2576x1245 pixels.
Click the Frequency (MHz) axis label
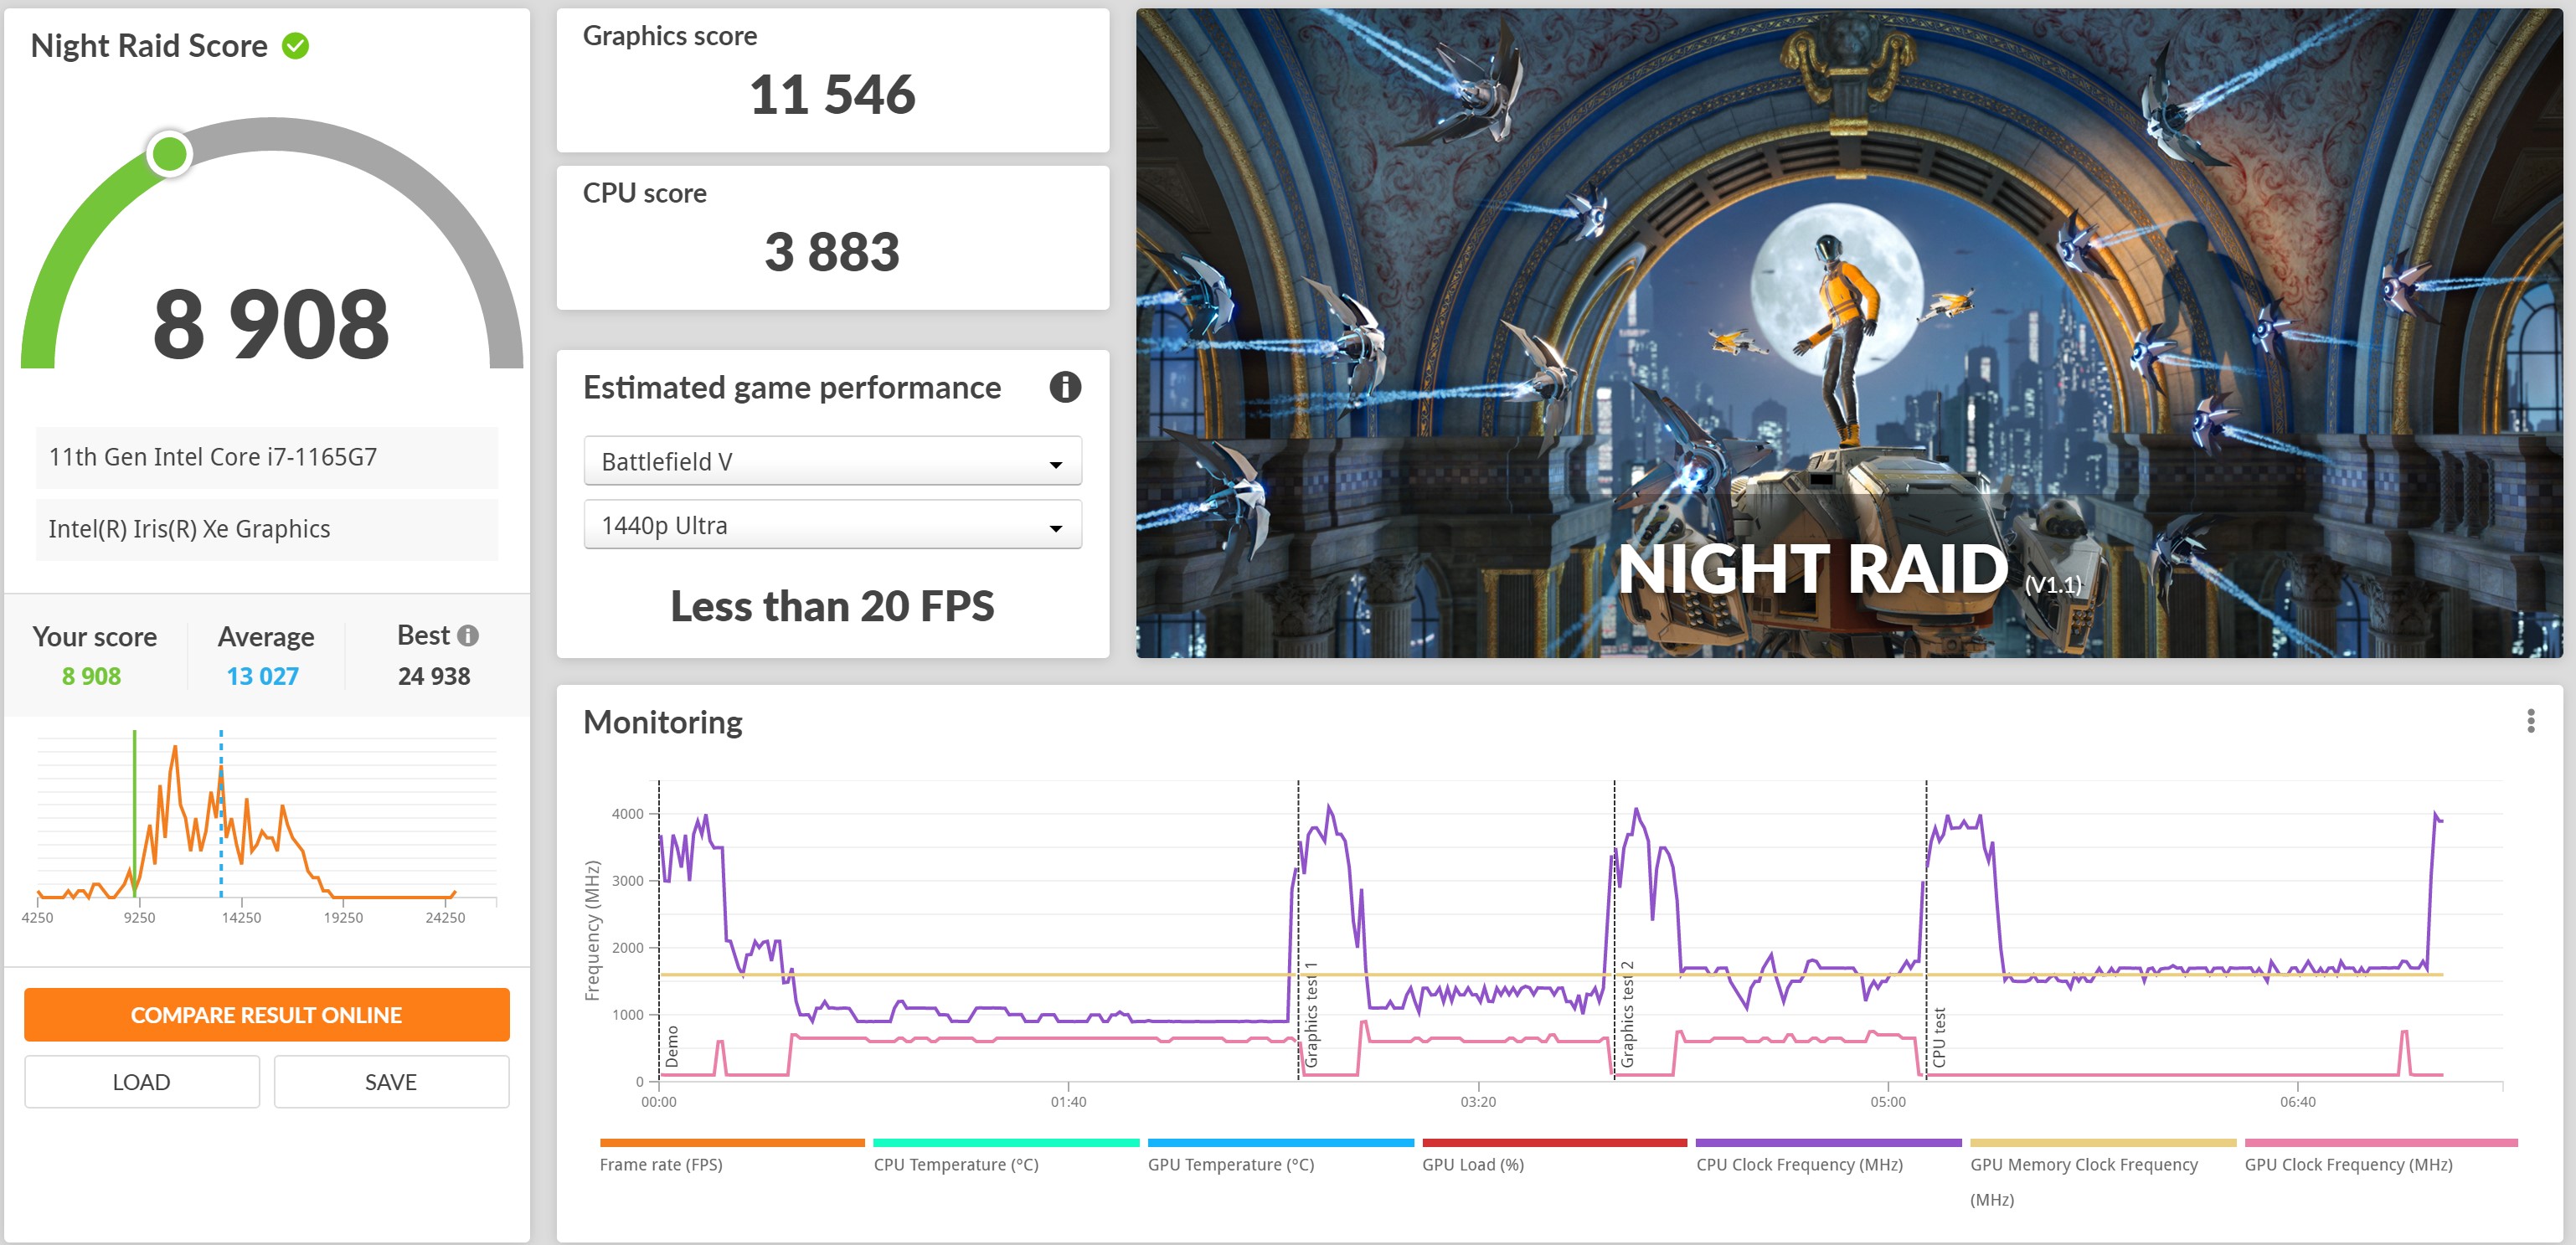(593, 930)
